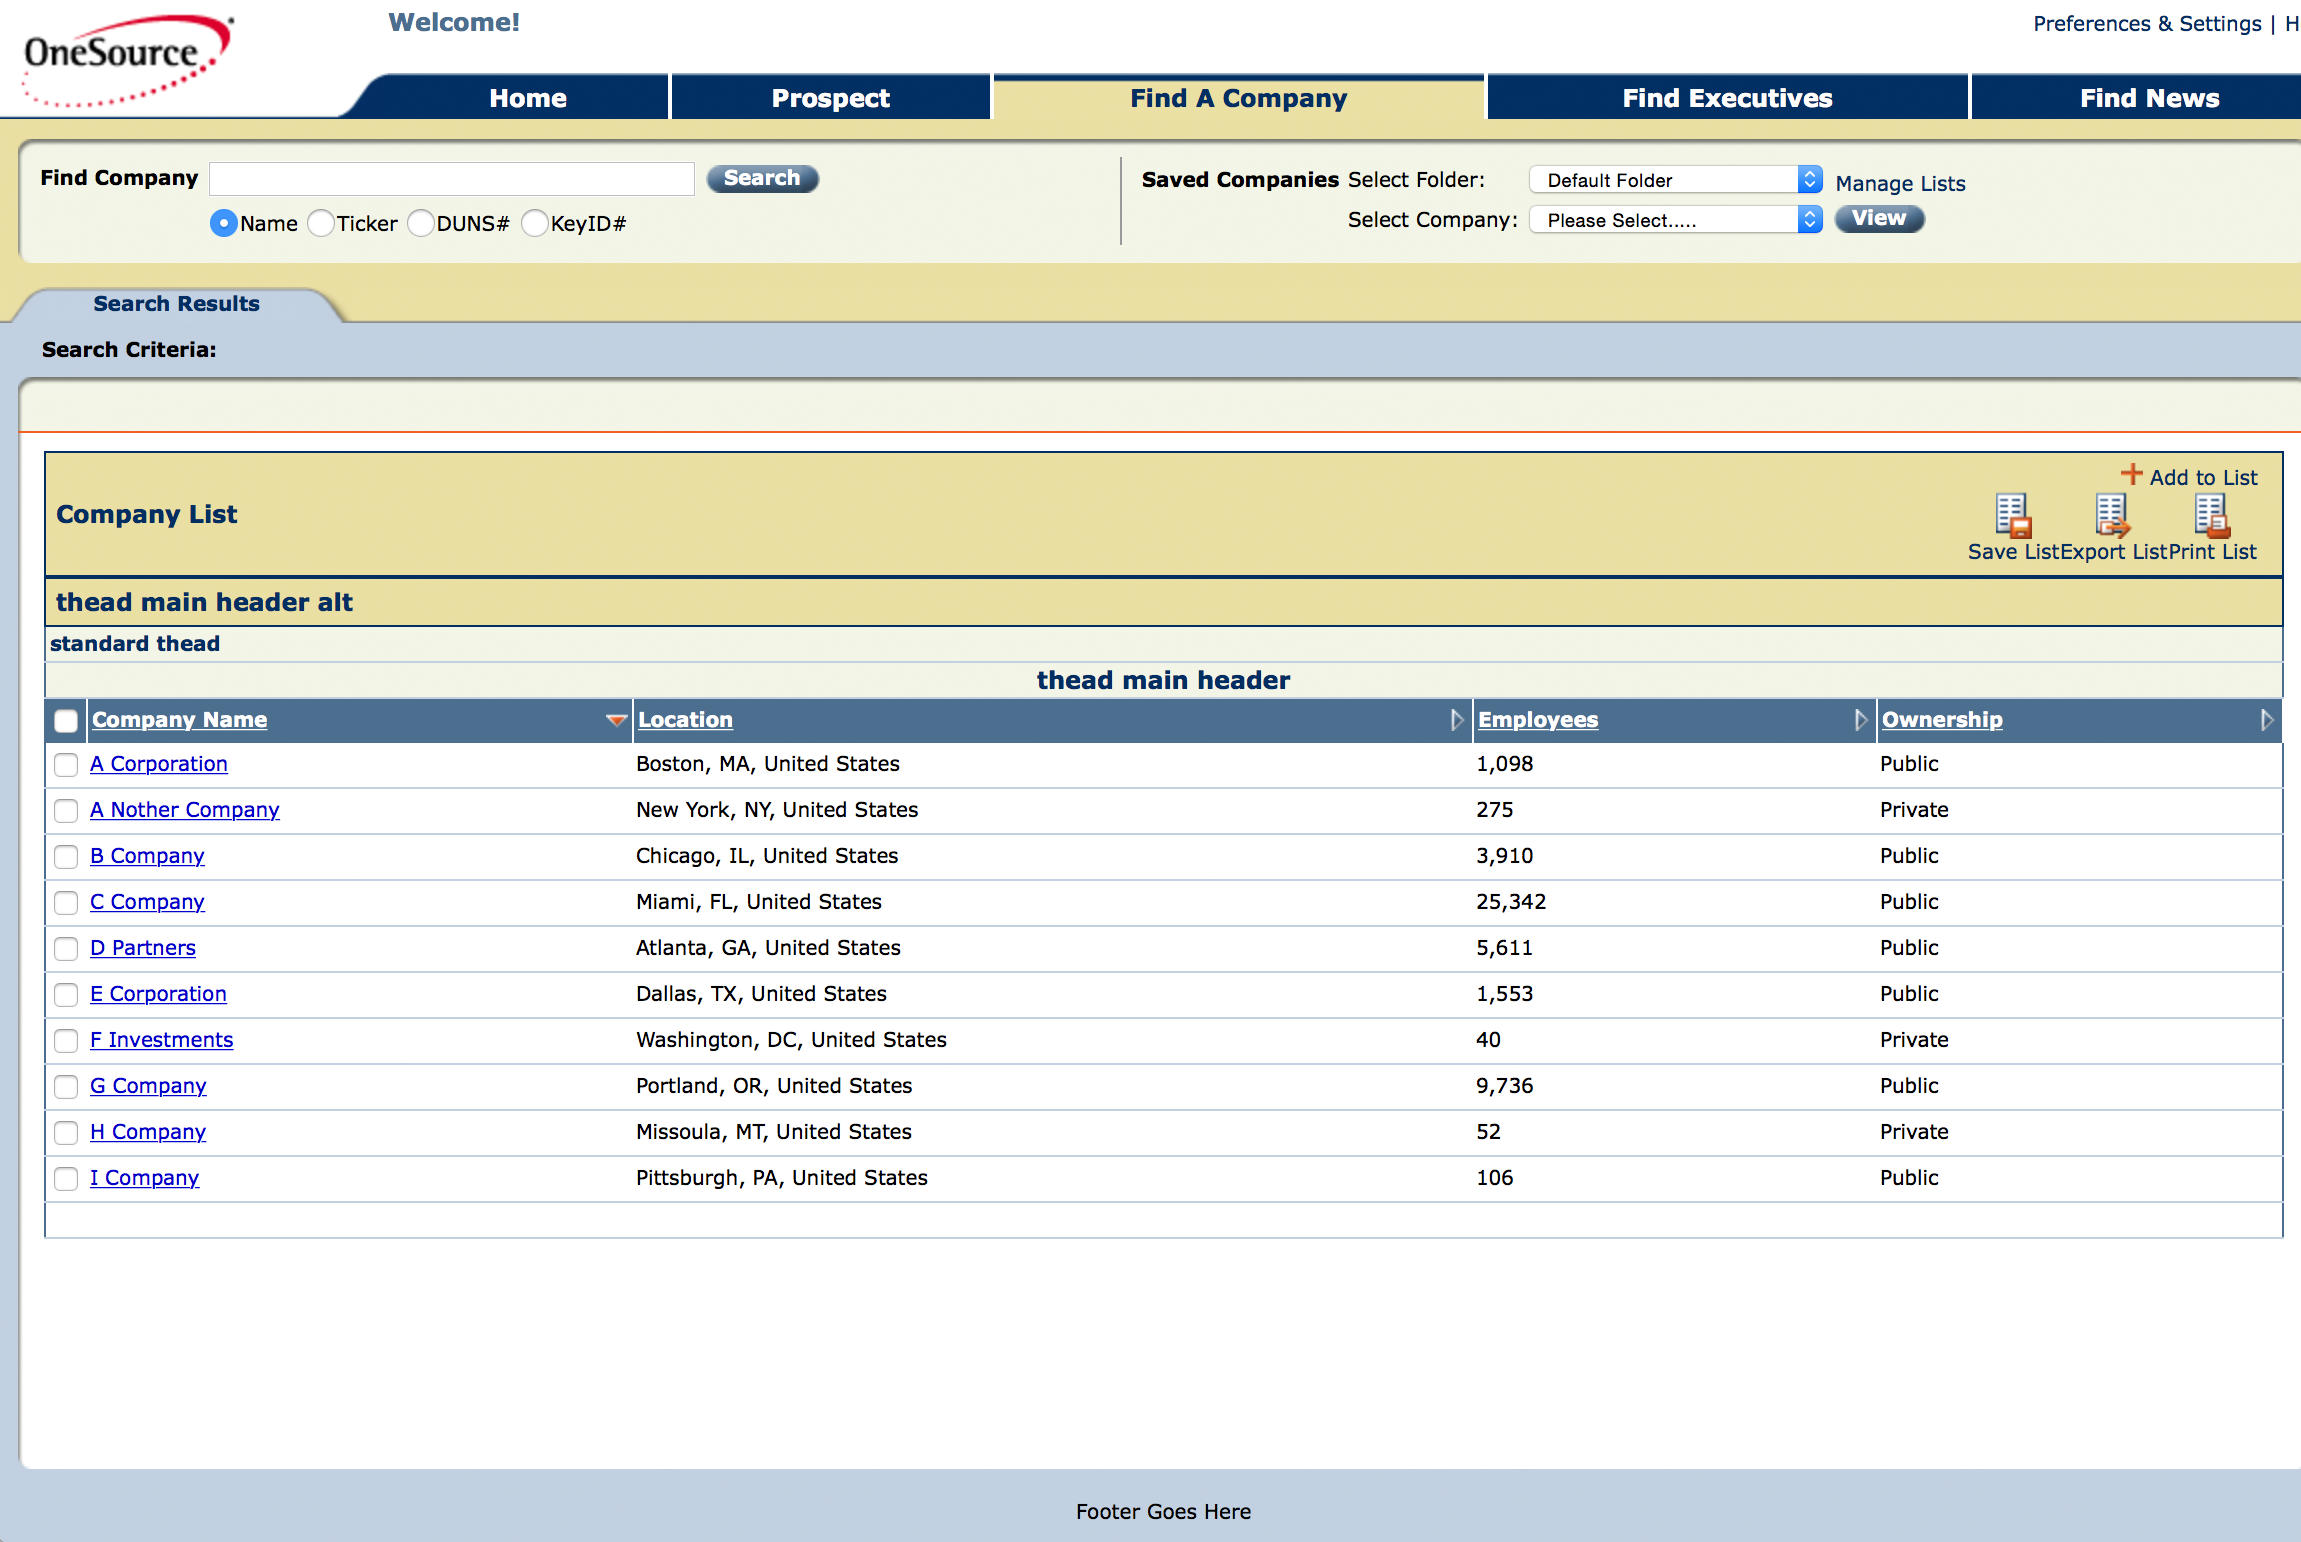Toggle the select-all checkbox in the table header
Screen dimensions: 2301x1542
click(x=66, y=721)
